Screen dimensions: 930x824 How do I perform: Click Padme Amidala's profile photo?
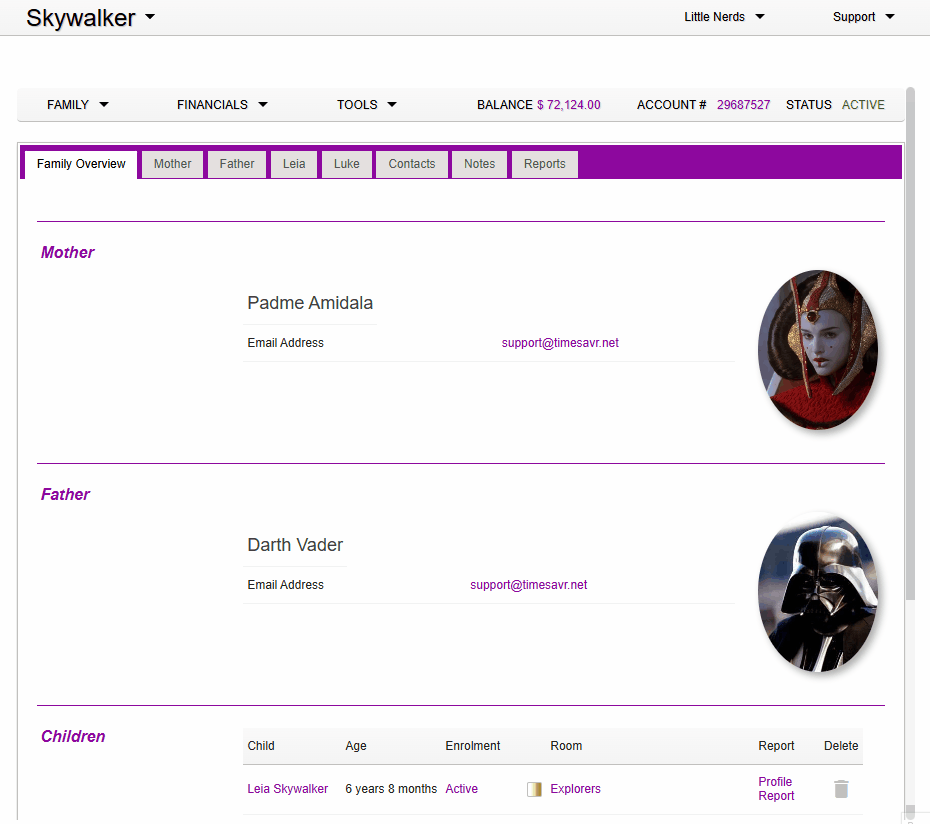[818, 350]
